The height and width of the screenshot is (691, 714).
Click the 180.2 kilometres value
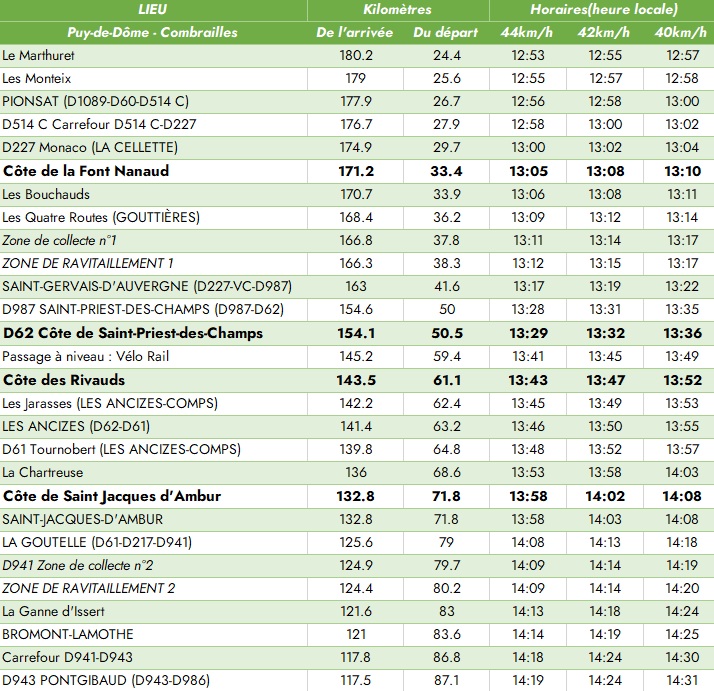357,55
